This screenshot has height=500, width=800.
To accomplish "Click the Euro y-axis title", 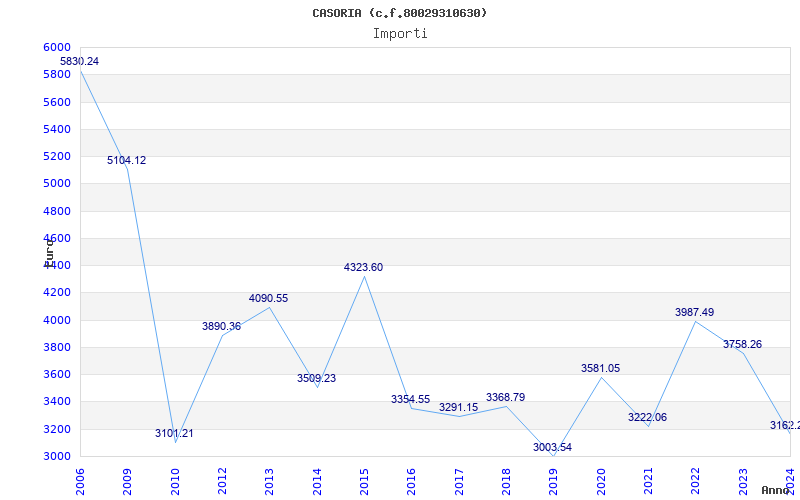I will (49, 252).
